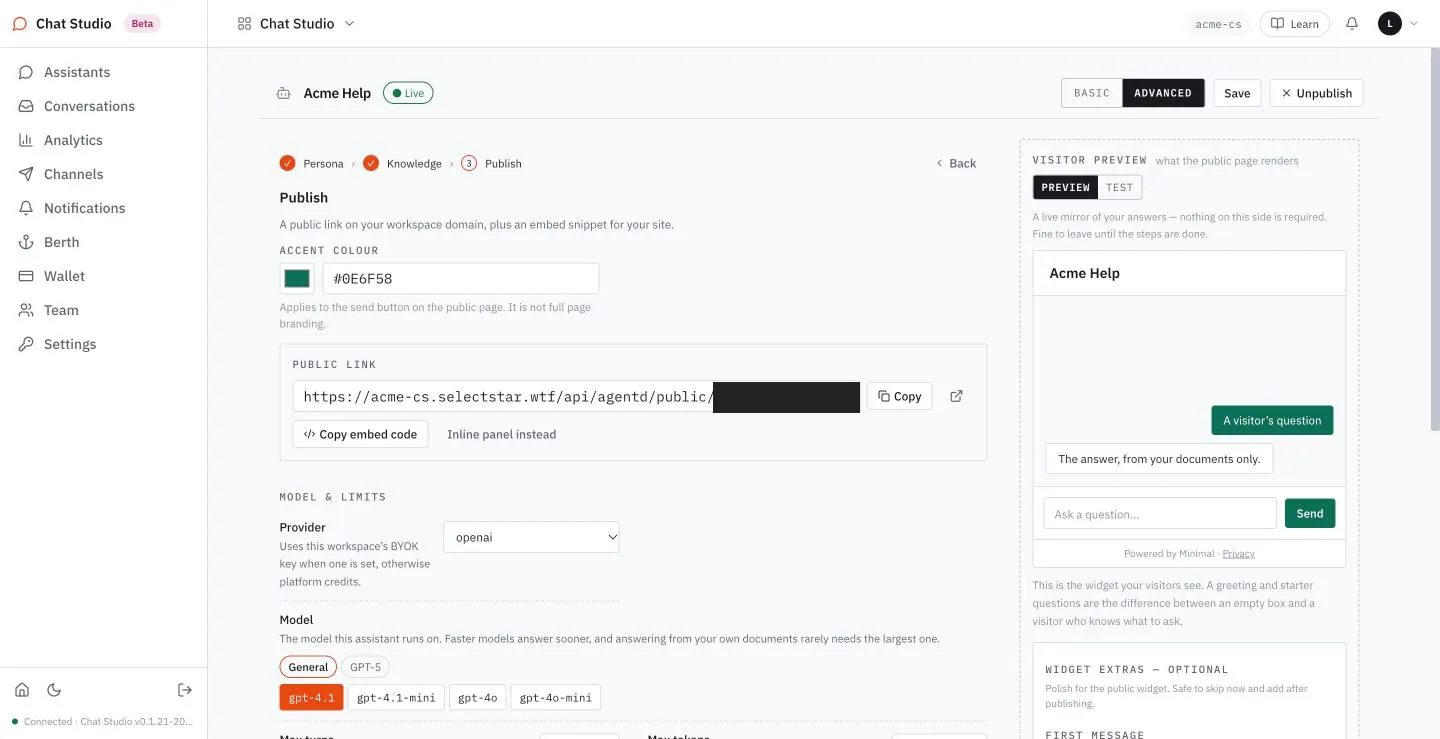Open the notifications bell in header
Image resolution: width=1440 pixels, height=739 pixels.
[1352, 23]
